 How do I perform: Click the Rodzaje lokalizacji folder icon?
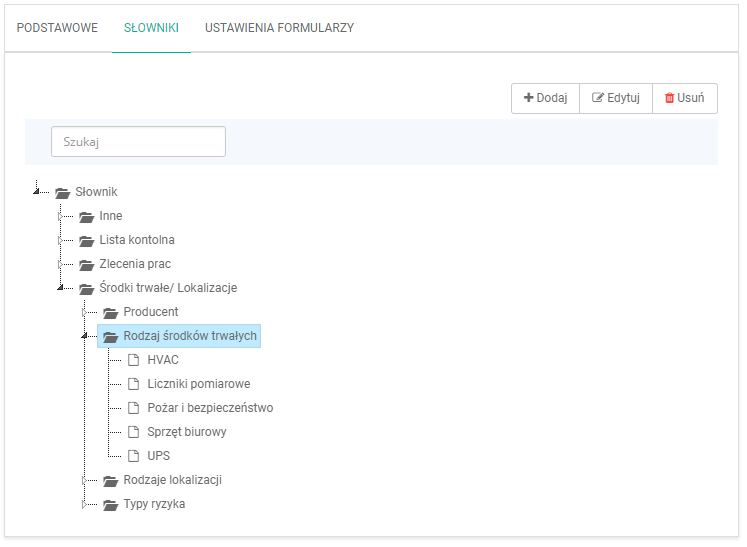pos(111,481)
